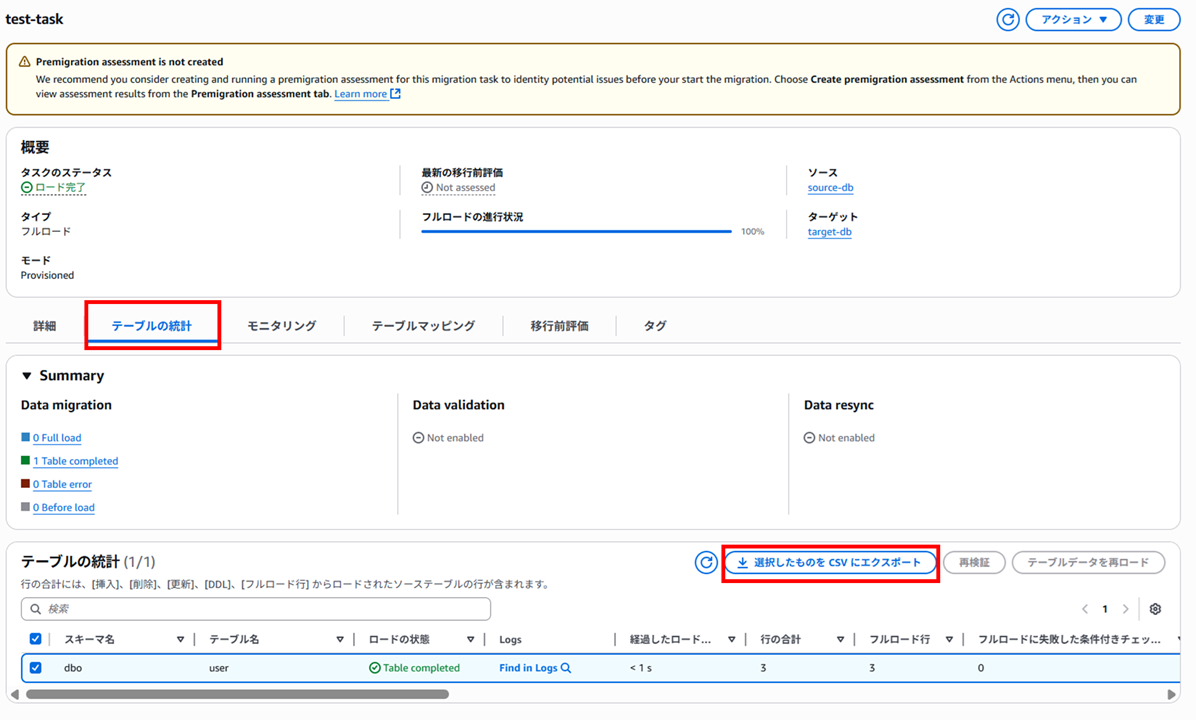Open the target-db endpoint link
The image size is (1196, 720).
(829, 232)
